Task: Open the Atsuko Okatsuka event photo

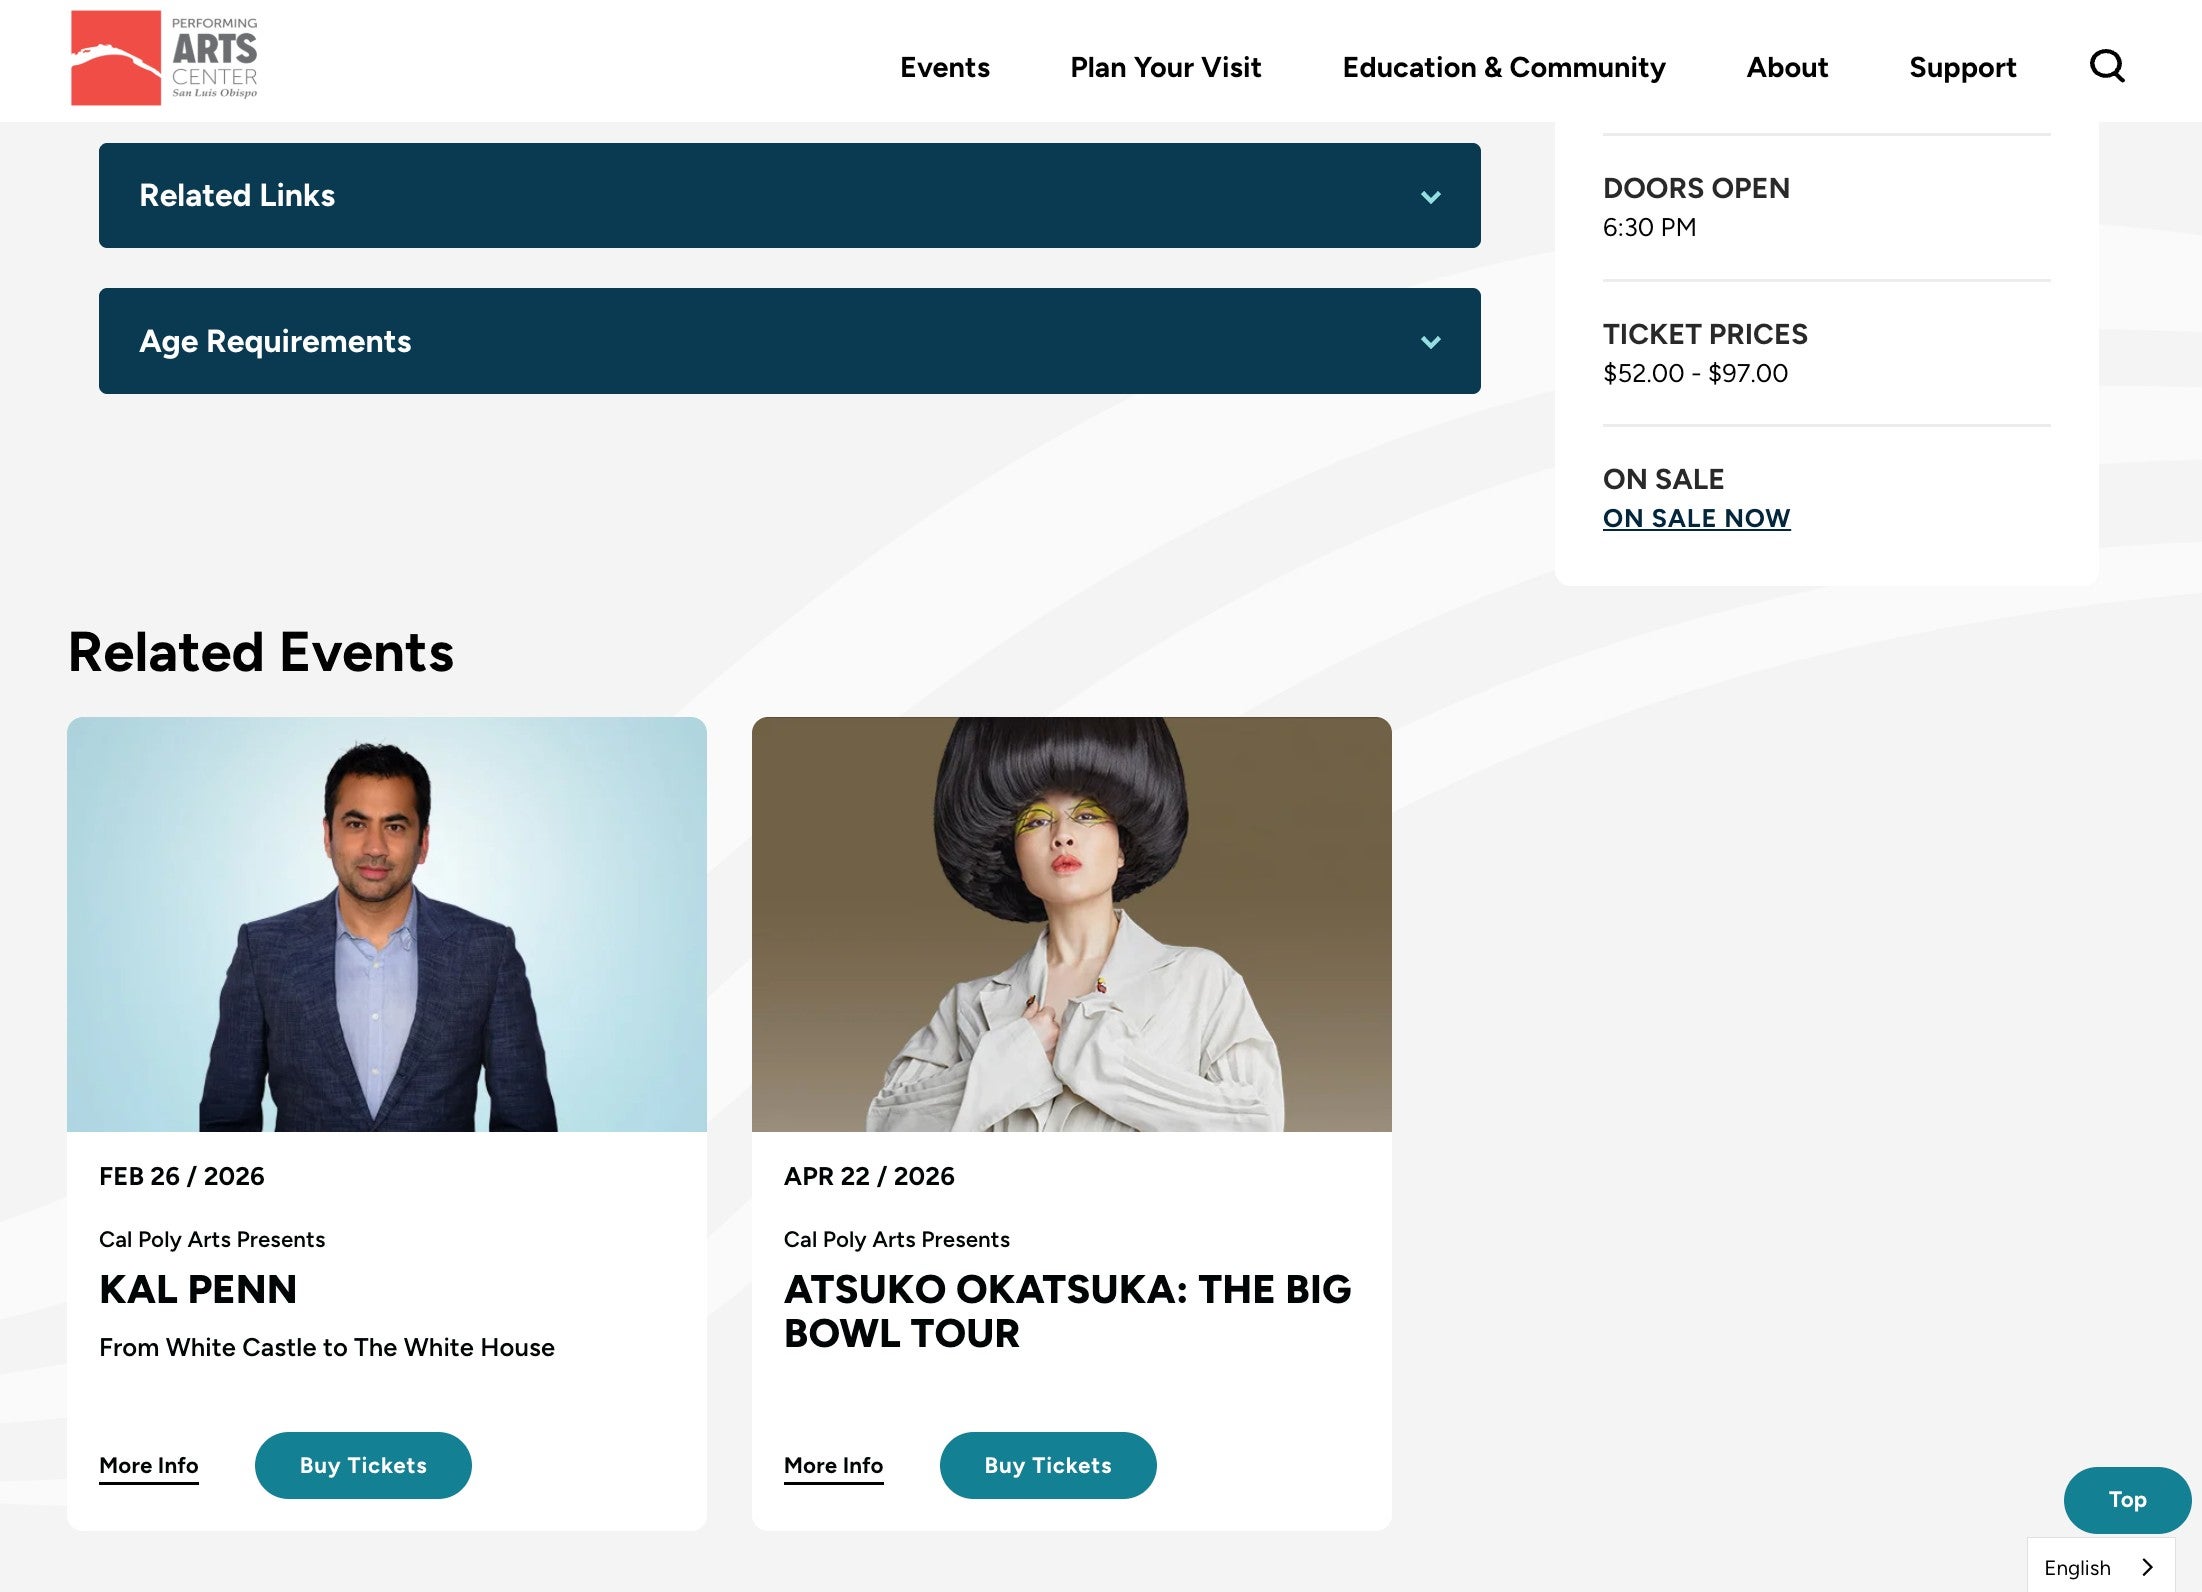Action: point(1071,924)
